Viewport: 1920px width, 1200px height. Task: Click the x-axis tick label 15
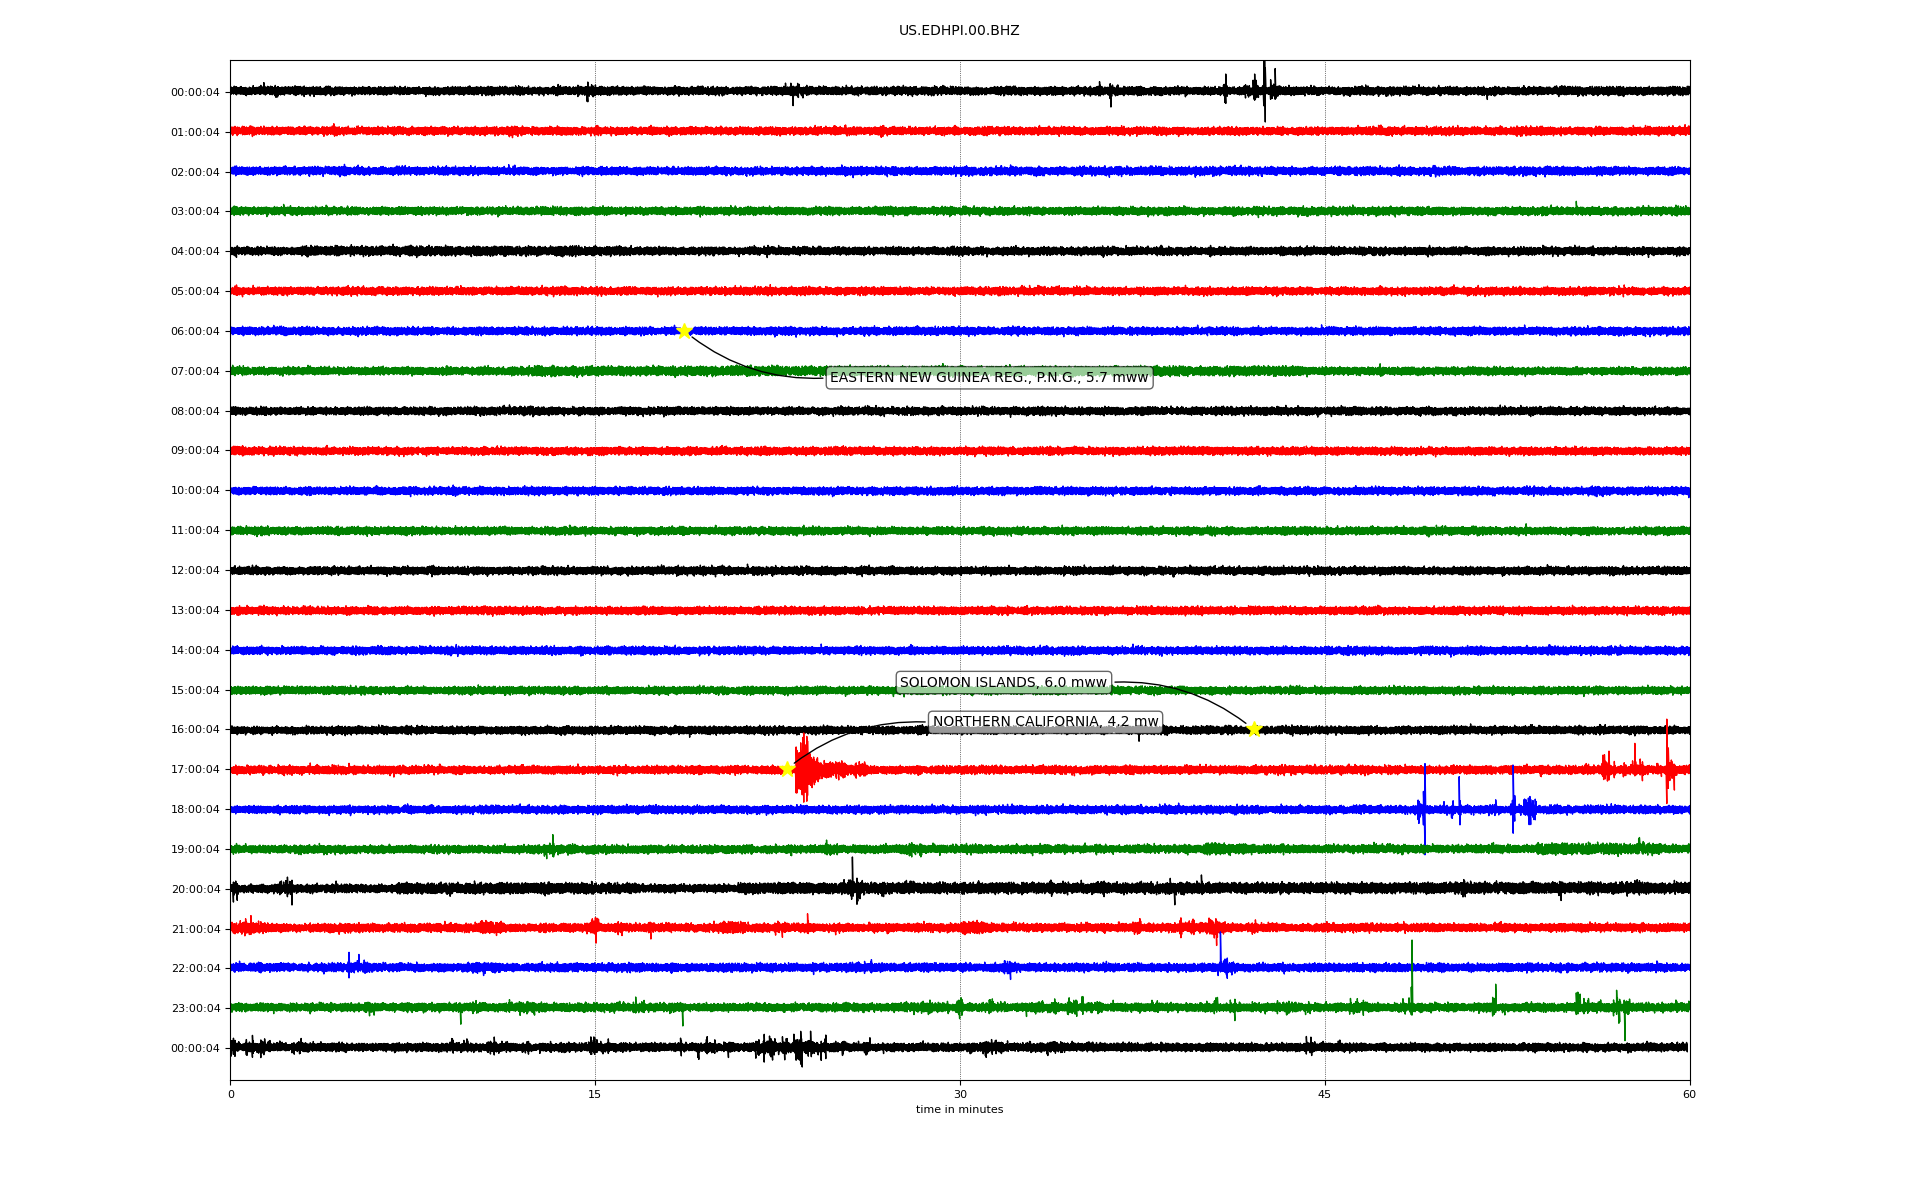(595, 1094)
